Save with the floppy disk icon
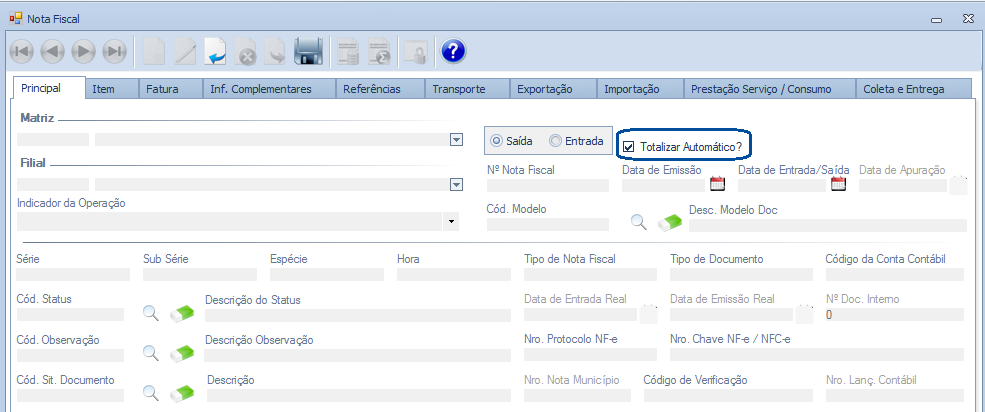 (308, 52)
